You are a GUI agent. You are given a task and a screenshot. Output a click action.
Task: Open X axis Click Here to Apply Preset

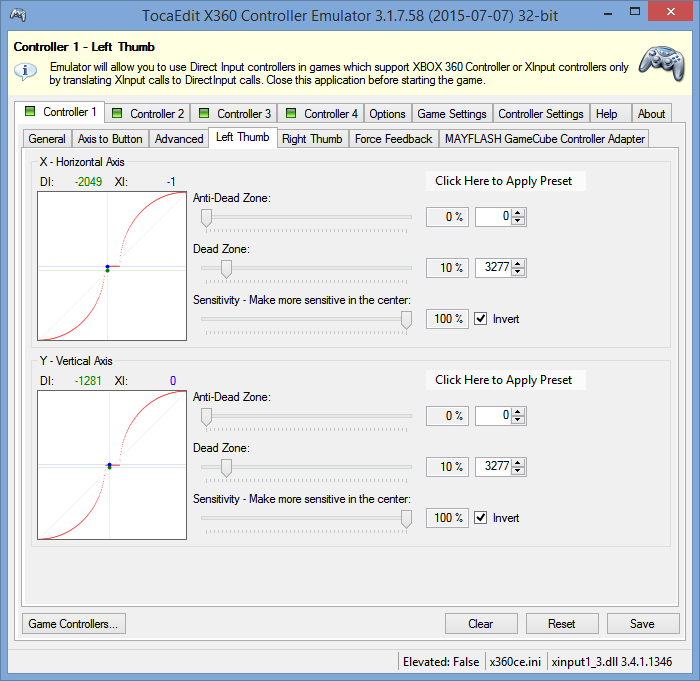(505, 181)
